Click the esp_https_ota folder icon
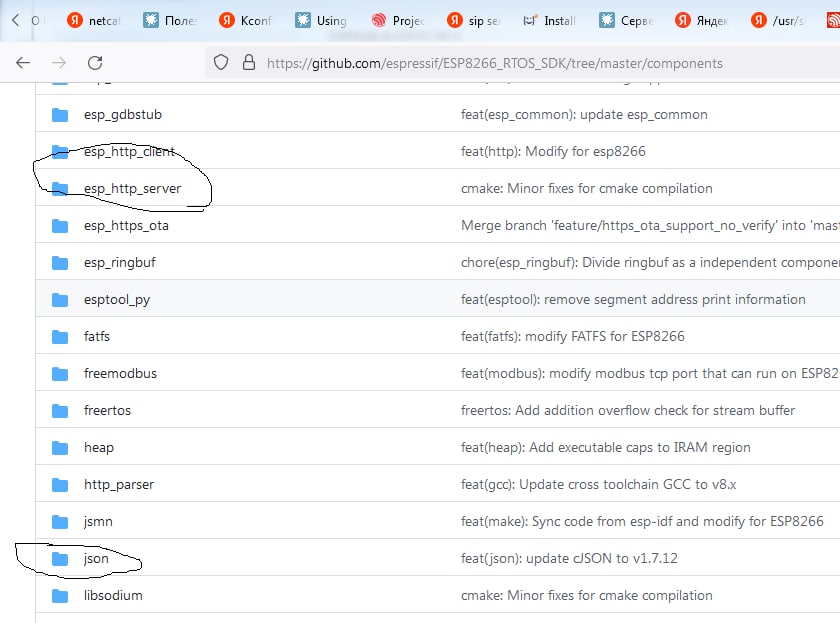The height and width of the screenshot is (623, 840). coord(60,226)
